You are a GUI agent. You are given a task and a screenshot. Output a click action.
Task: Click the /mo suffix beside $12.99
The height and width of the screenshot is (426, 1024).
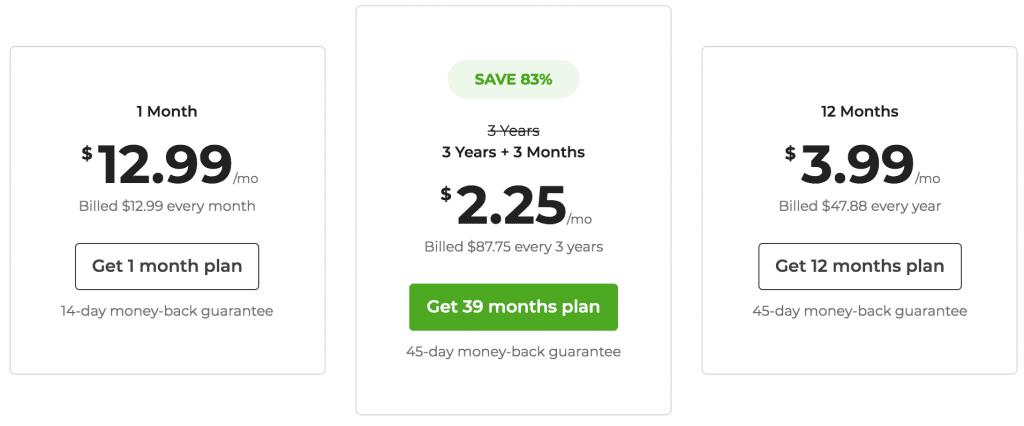(246, 179)
